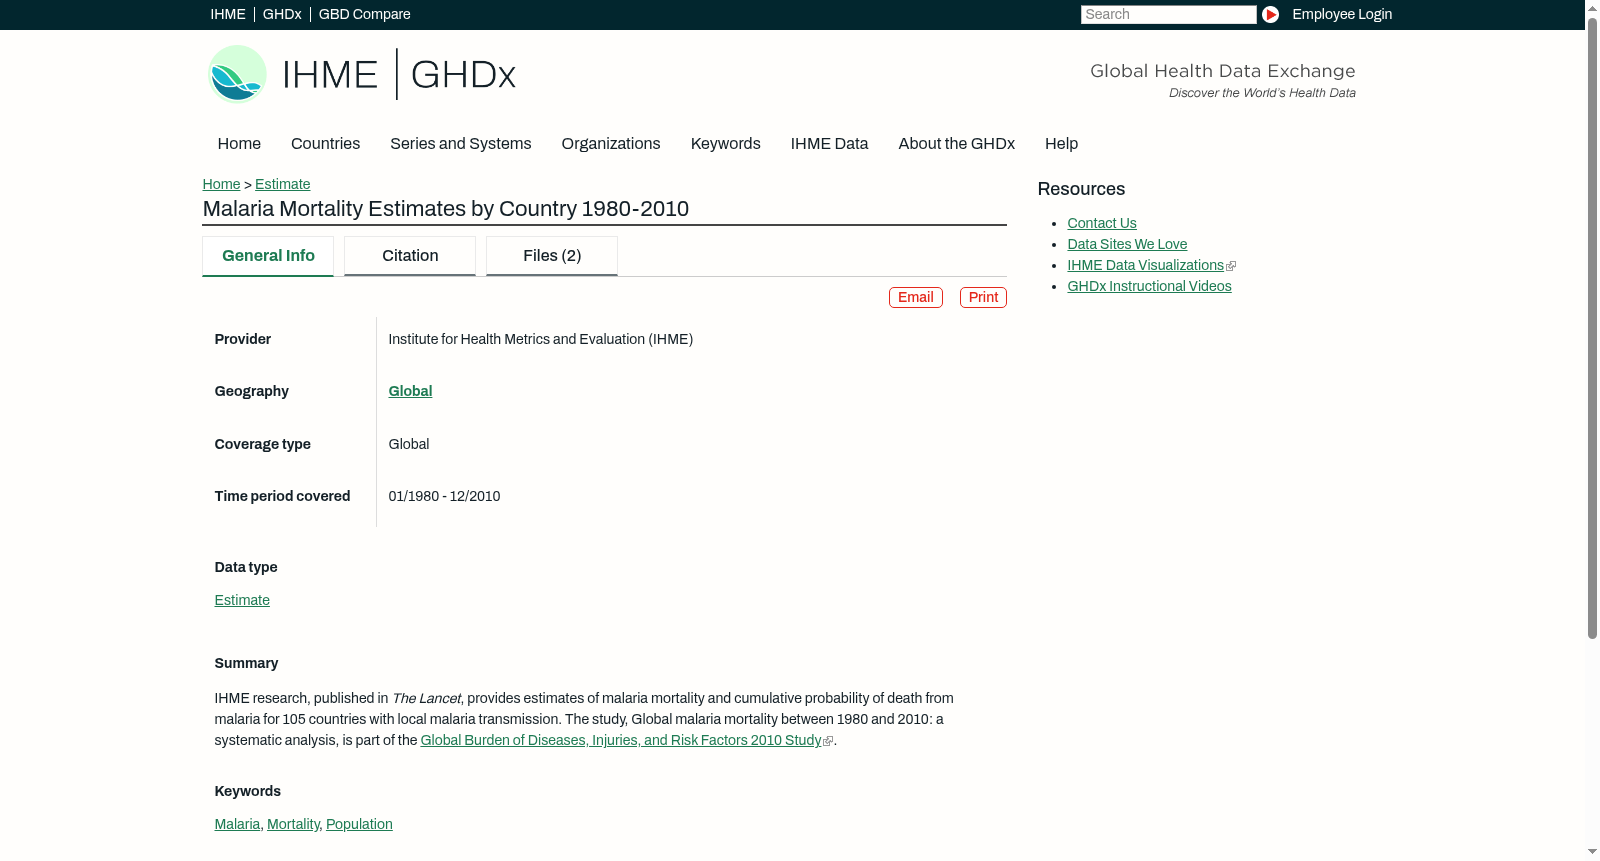
Task: Open the Keywords menu item
Action: coord(726,144)
